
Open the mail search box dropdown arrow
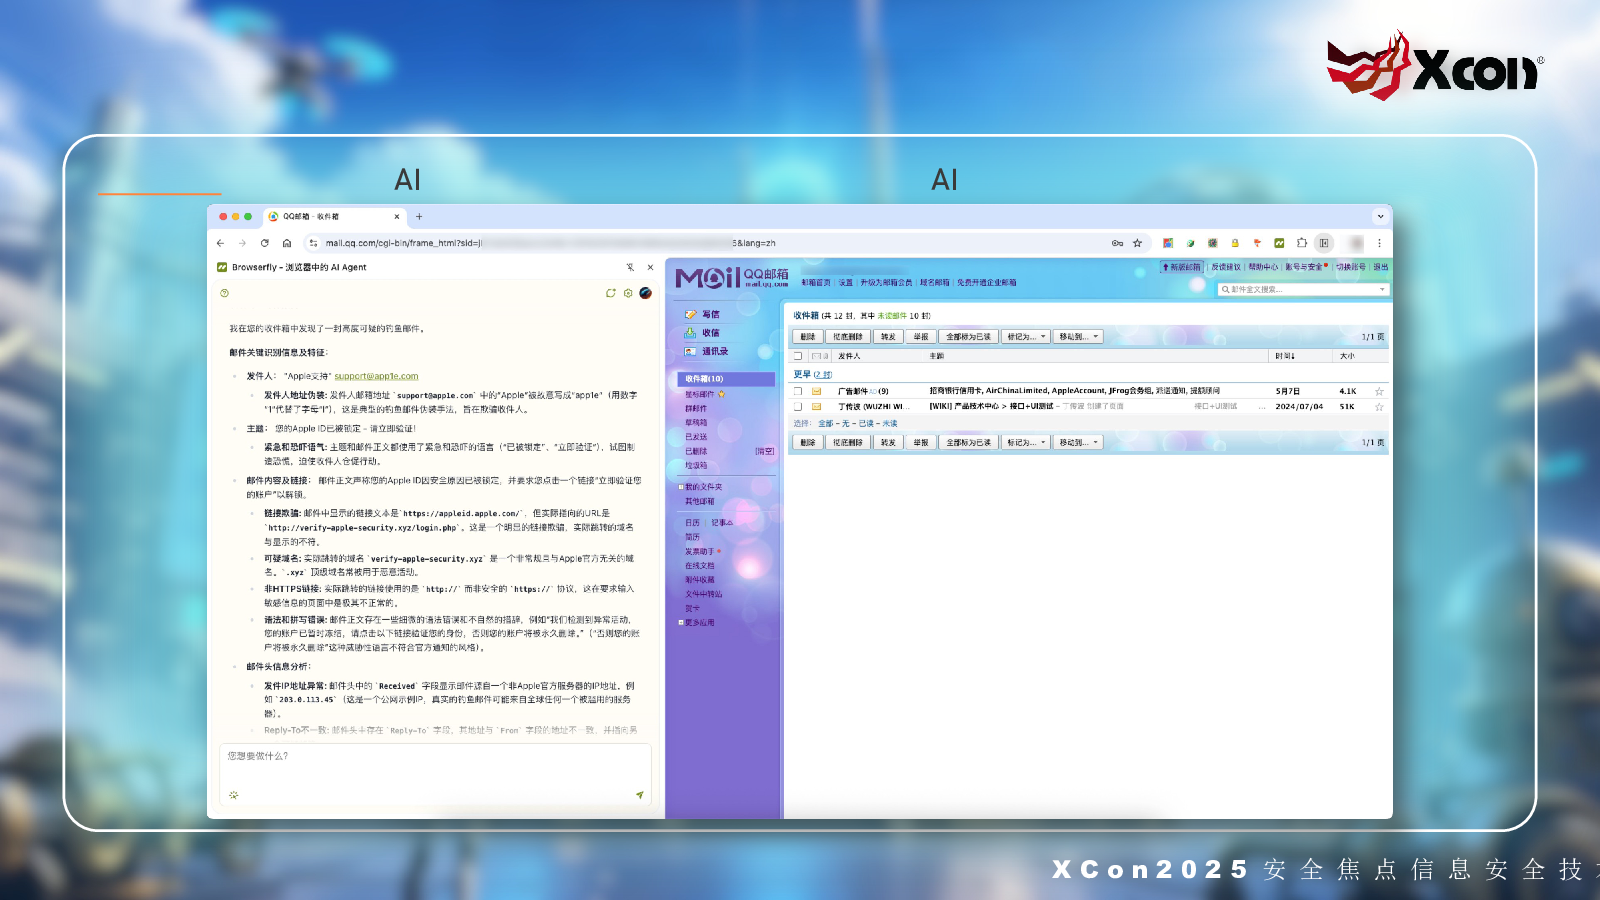(x=1382, y=290)
